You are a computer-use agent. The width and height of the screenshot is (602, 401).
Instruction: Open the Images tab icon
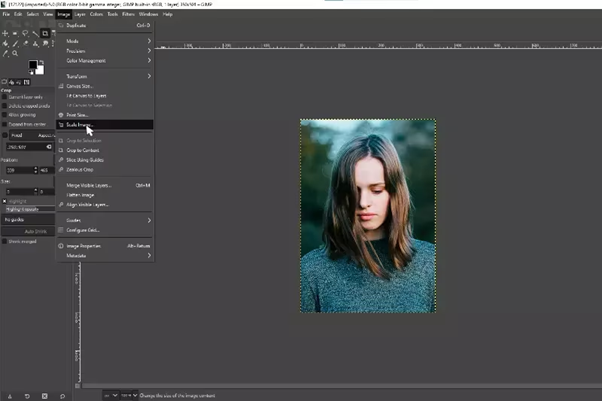coord(26,82)
